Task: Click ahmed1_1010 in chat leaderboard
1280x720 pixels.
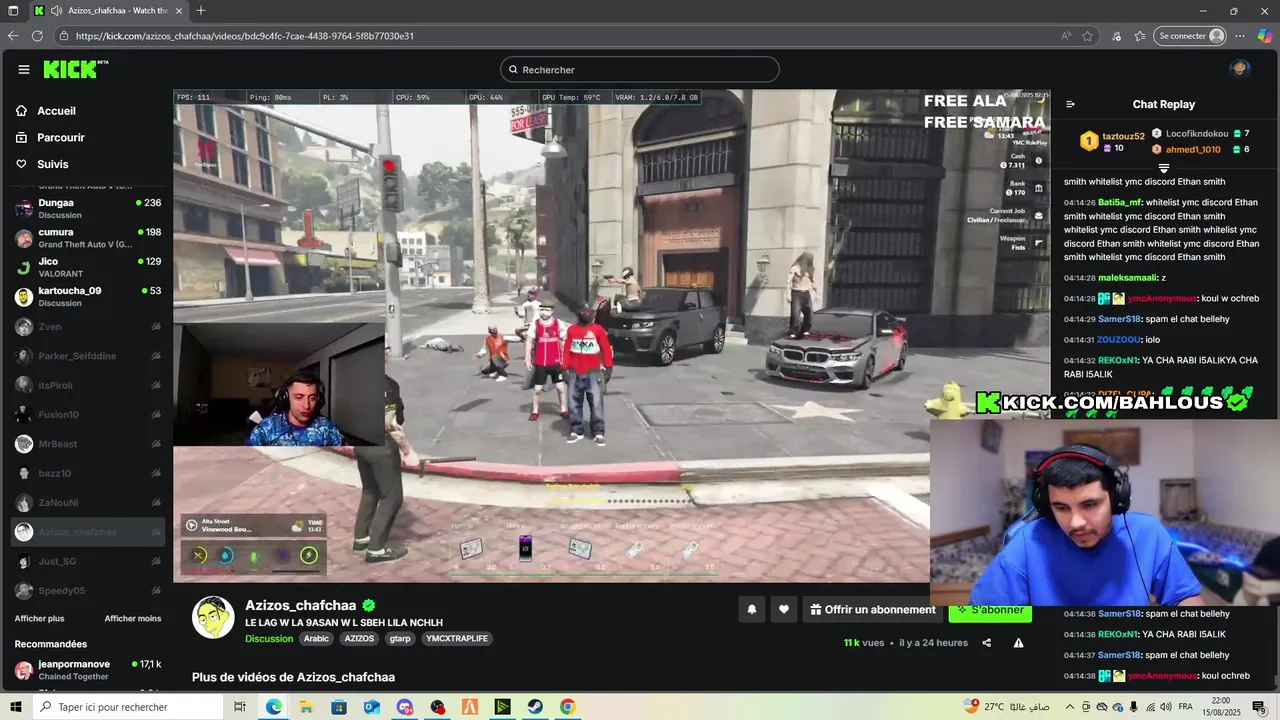Action: point(1193,149)
